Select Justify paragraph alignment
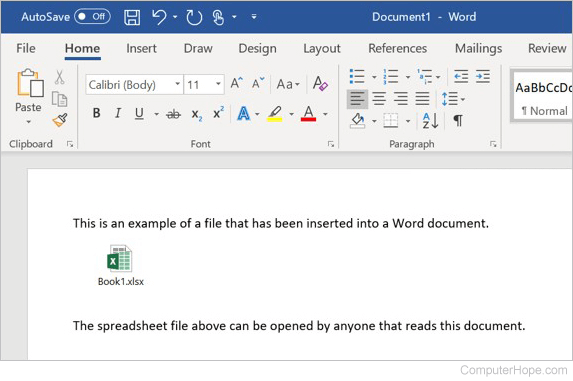This screenshot has width=573, height=381. point(422,99)
